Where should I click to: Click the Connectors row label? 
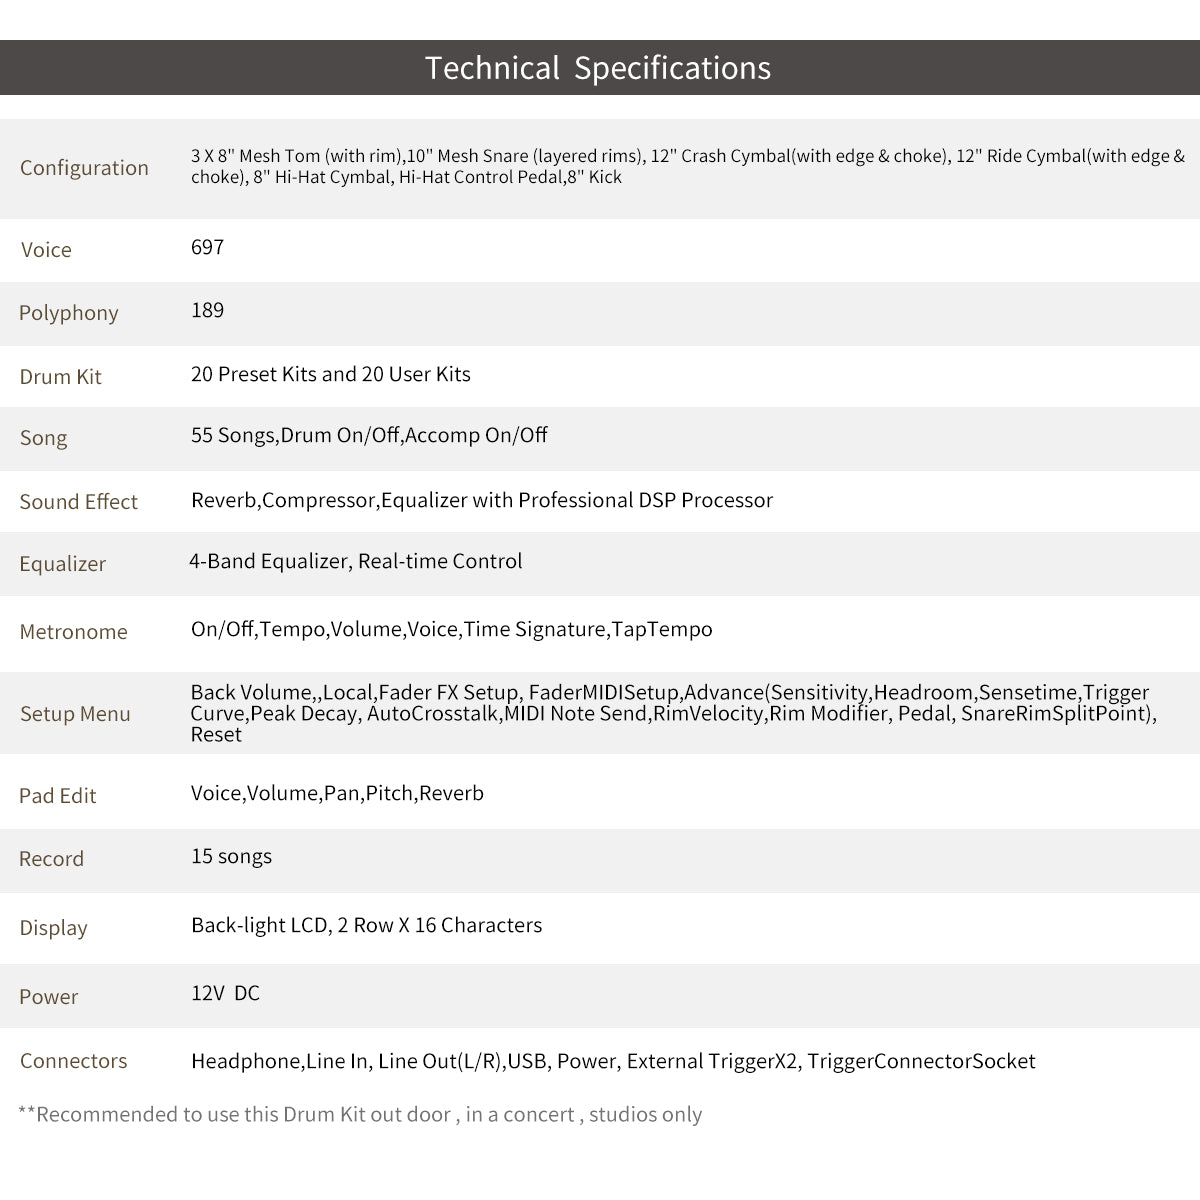(73, 1061)
